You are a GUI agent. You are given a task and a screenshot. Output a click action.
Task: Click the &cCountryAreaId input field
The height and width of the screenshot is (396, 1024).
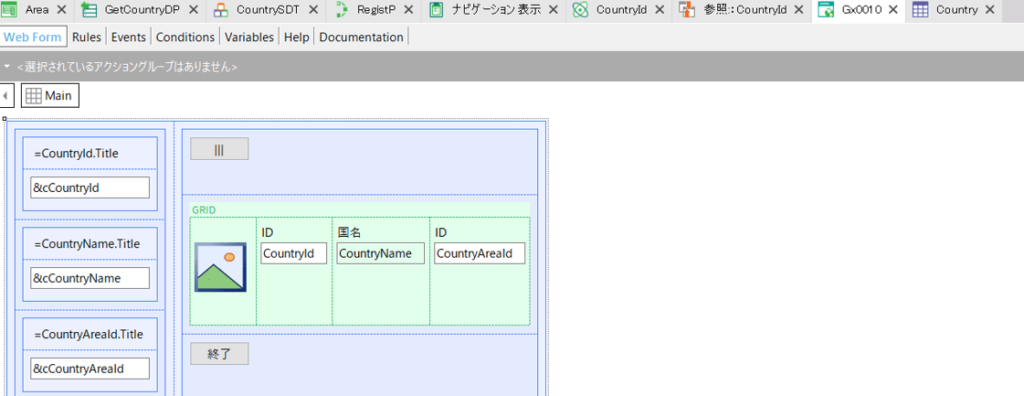click(x=90, y=369)
